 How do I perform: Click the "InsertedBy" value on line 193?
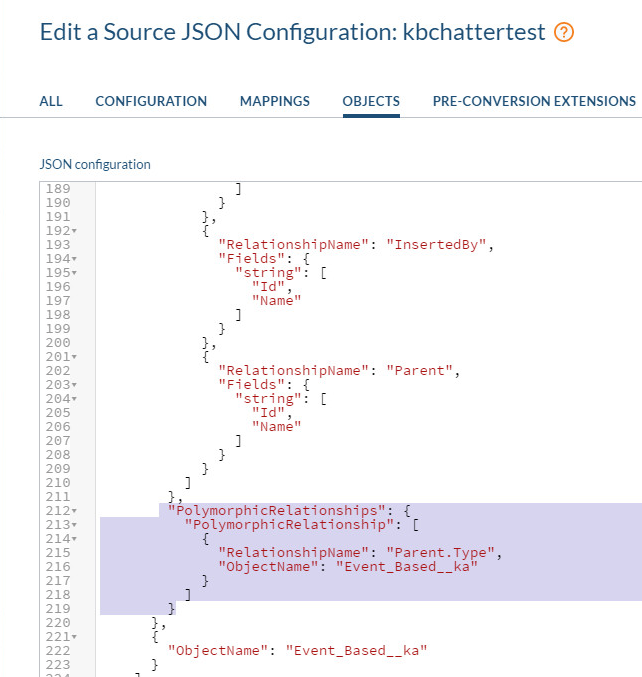coord(436,245)
